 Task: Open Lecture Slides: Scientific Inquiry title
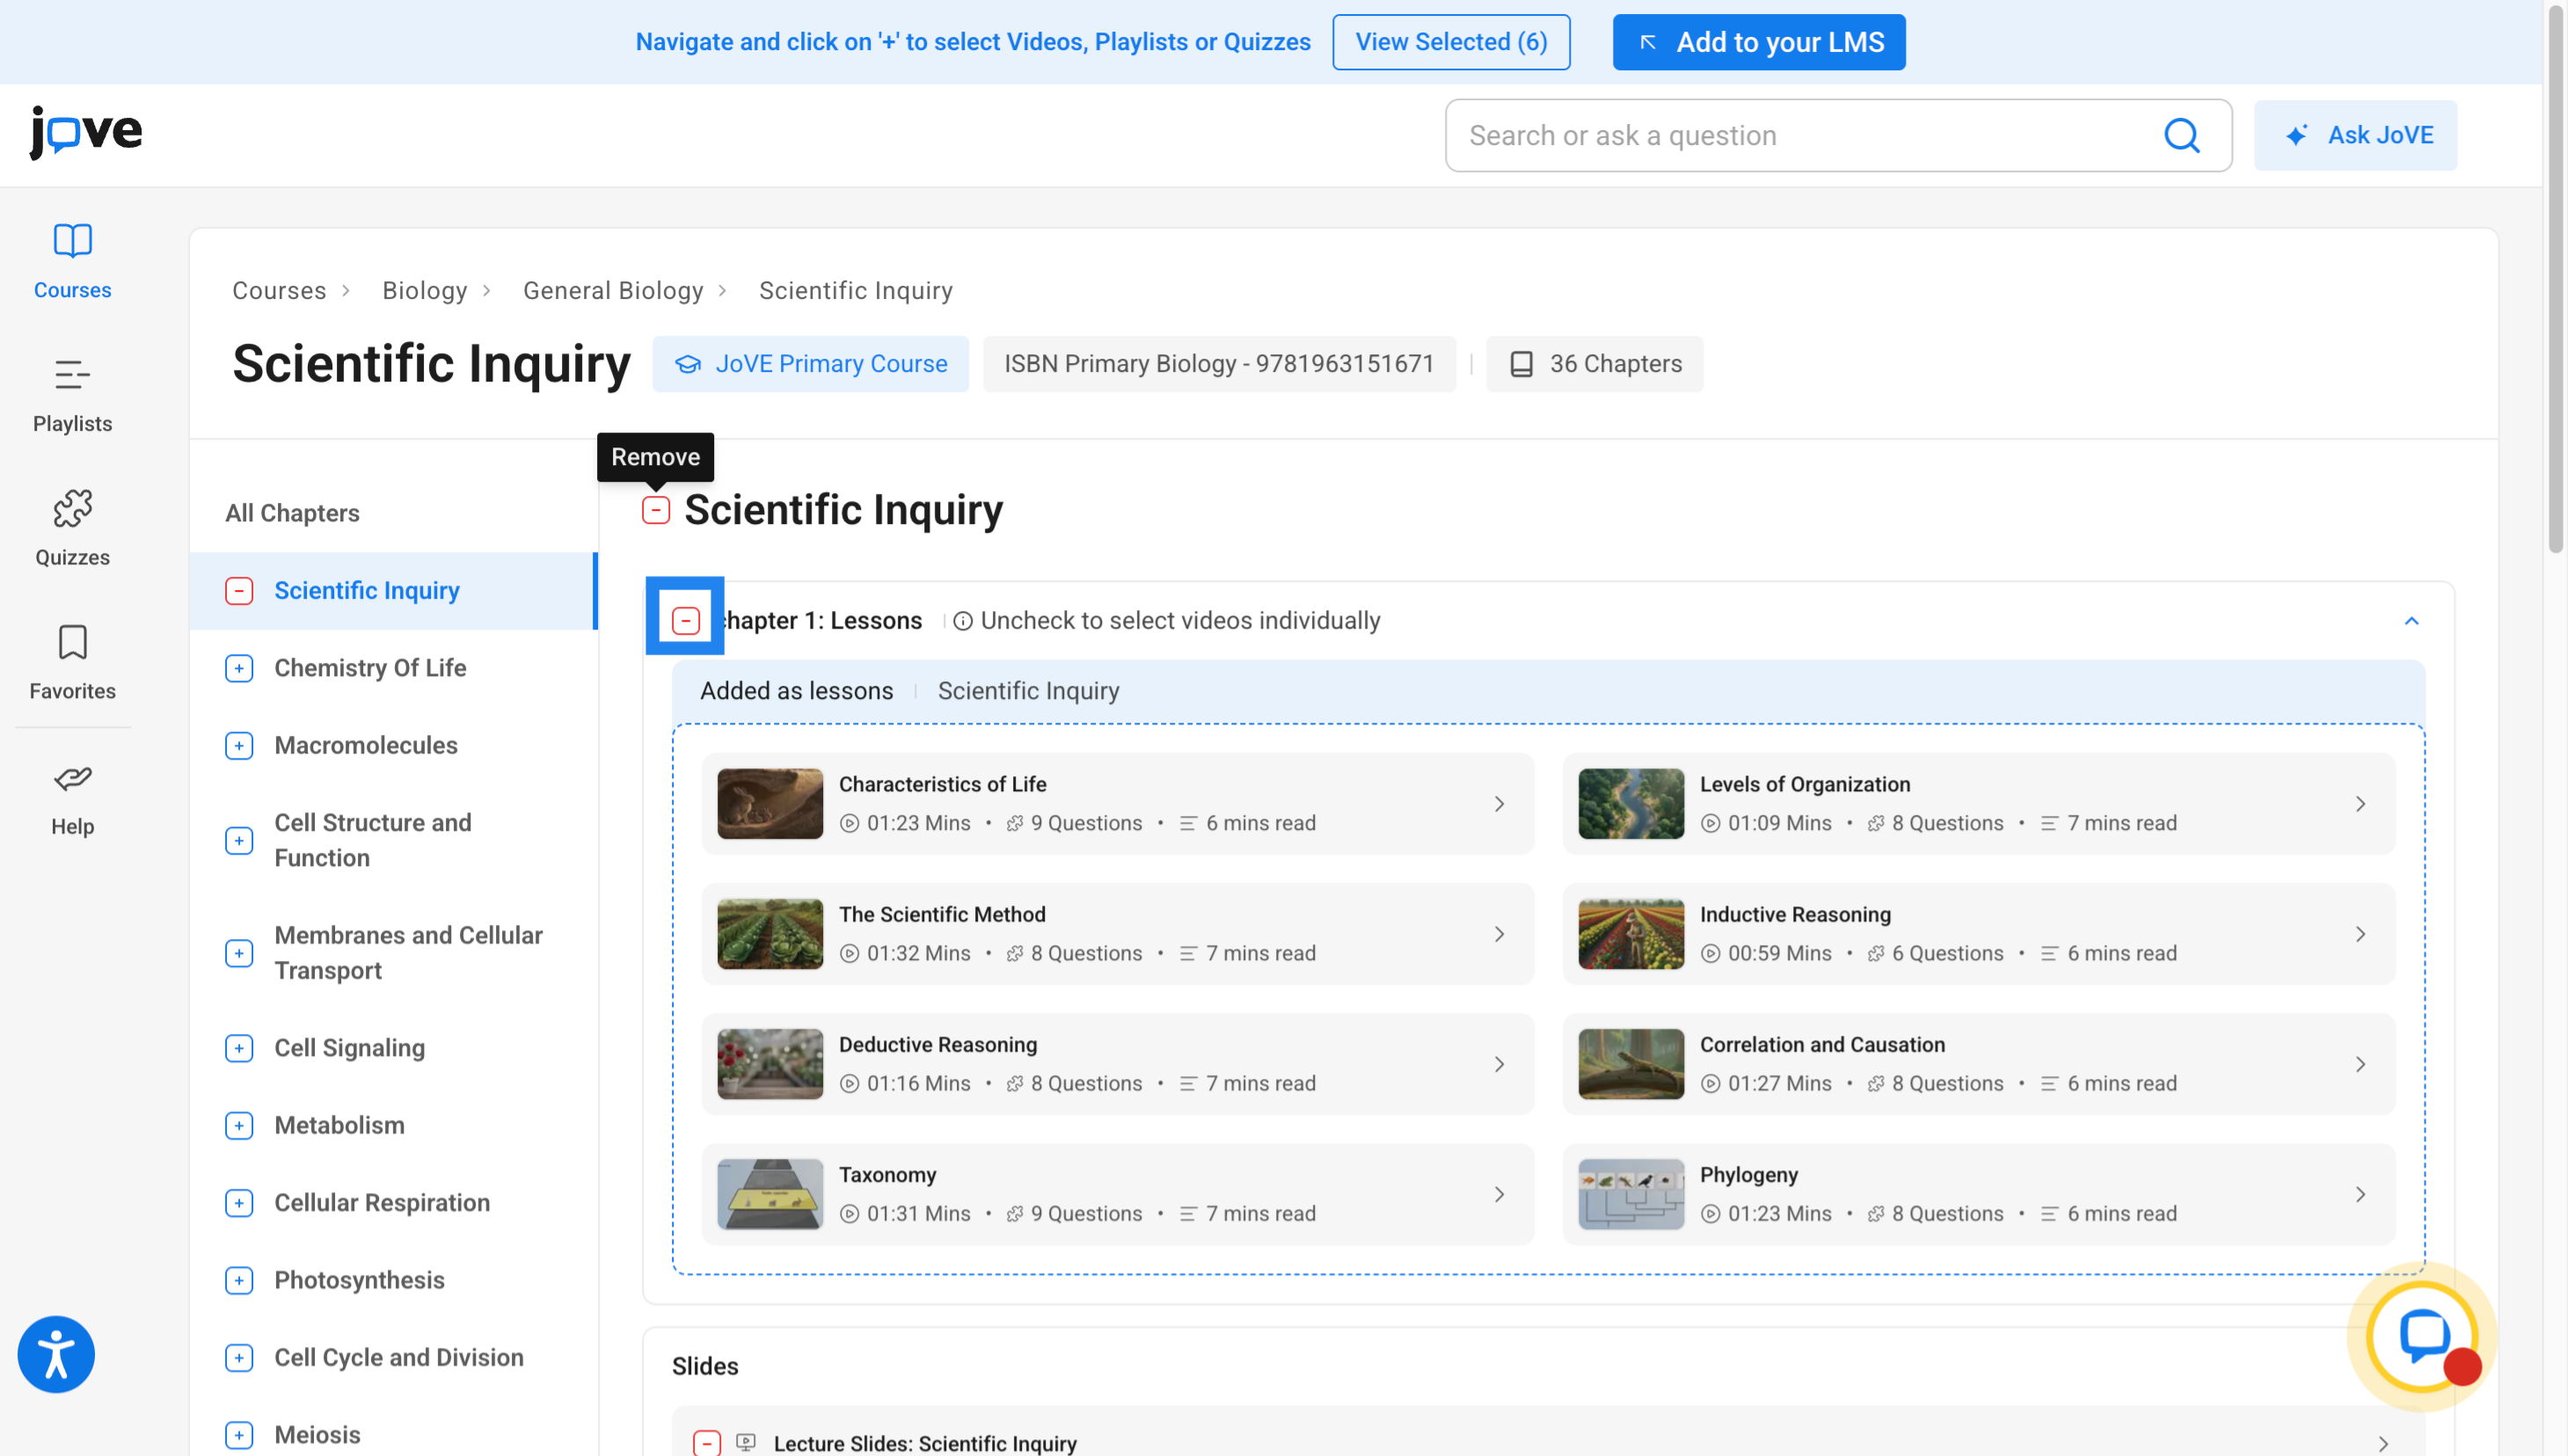[925, 1444]
